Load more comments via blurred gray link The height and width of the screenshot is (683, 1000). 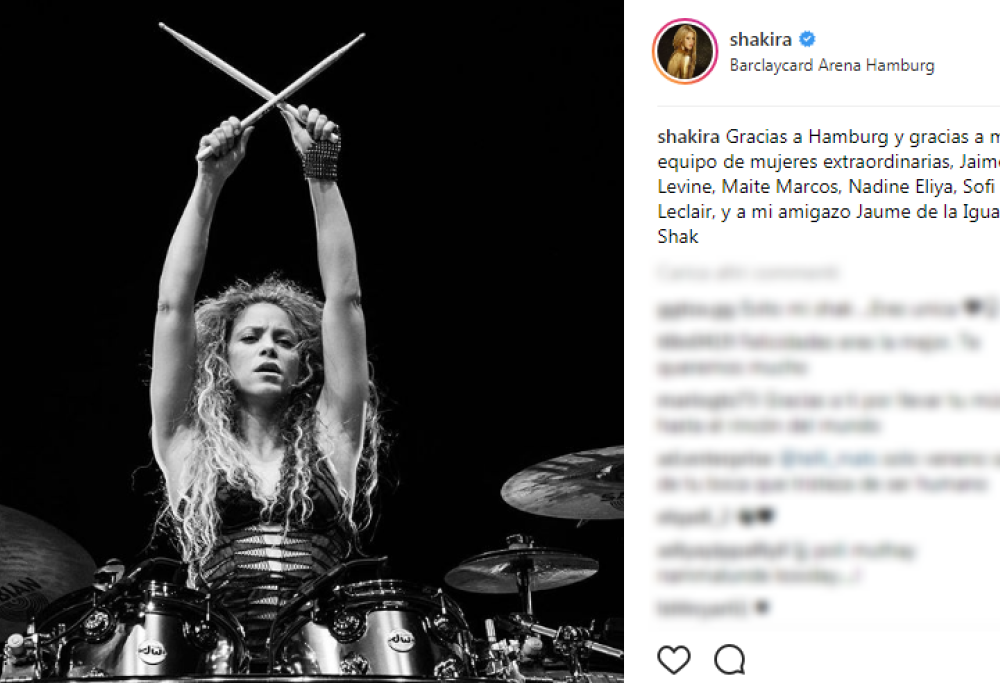point(747,272)
